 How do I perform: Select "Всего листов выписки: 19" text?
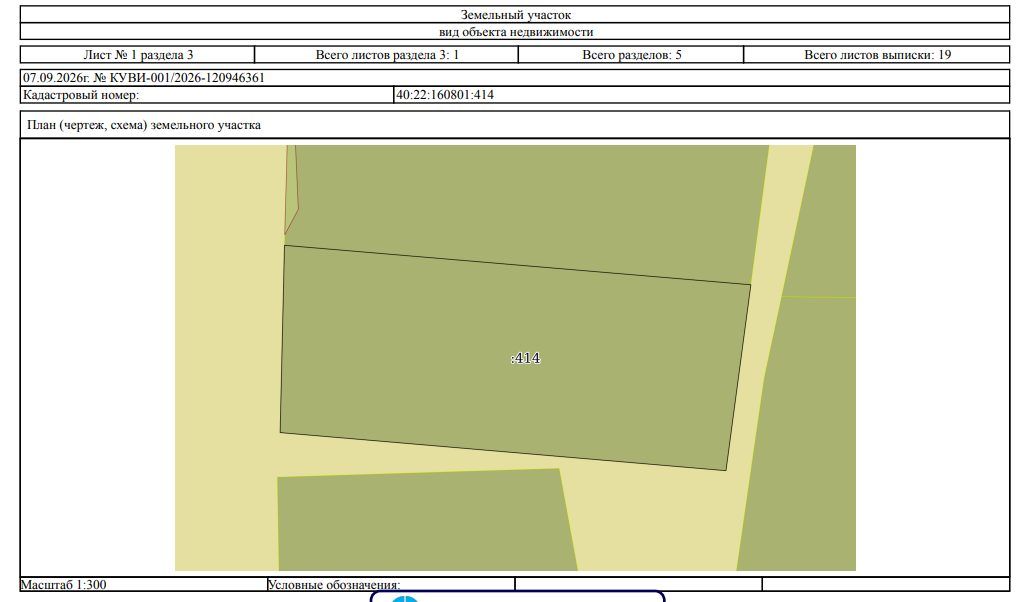point(877,55)
